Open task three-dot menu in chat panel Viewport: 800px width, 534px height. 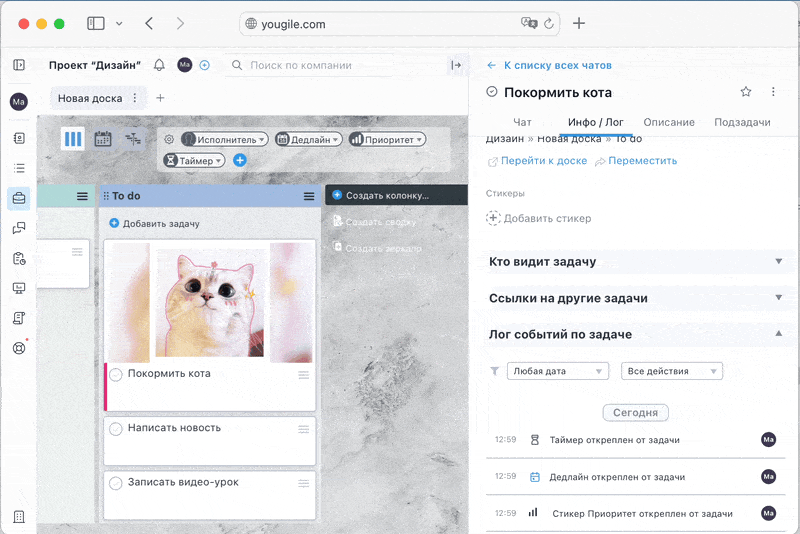click(773, 92)
